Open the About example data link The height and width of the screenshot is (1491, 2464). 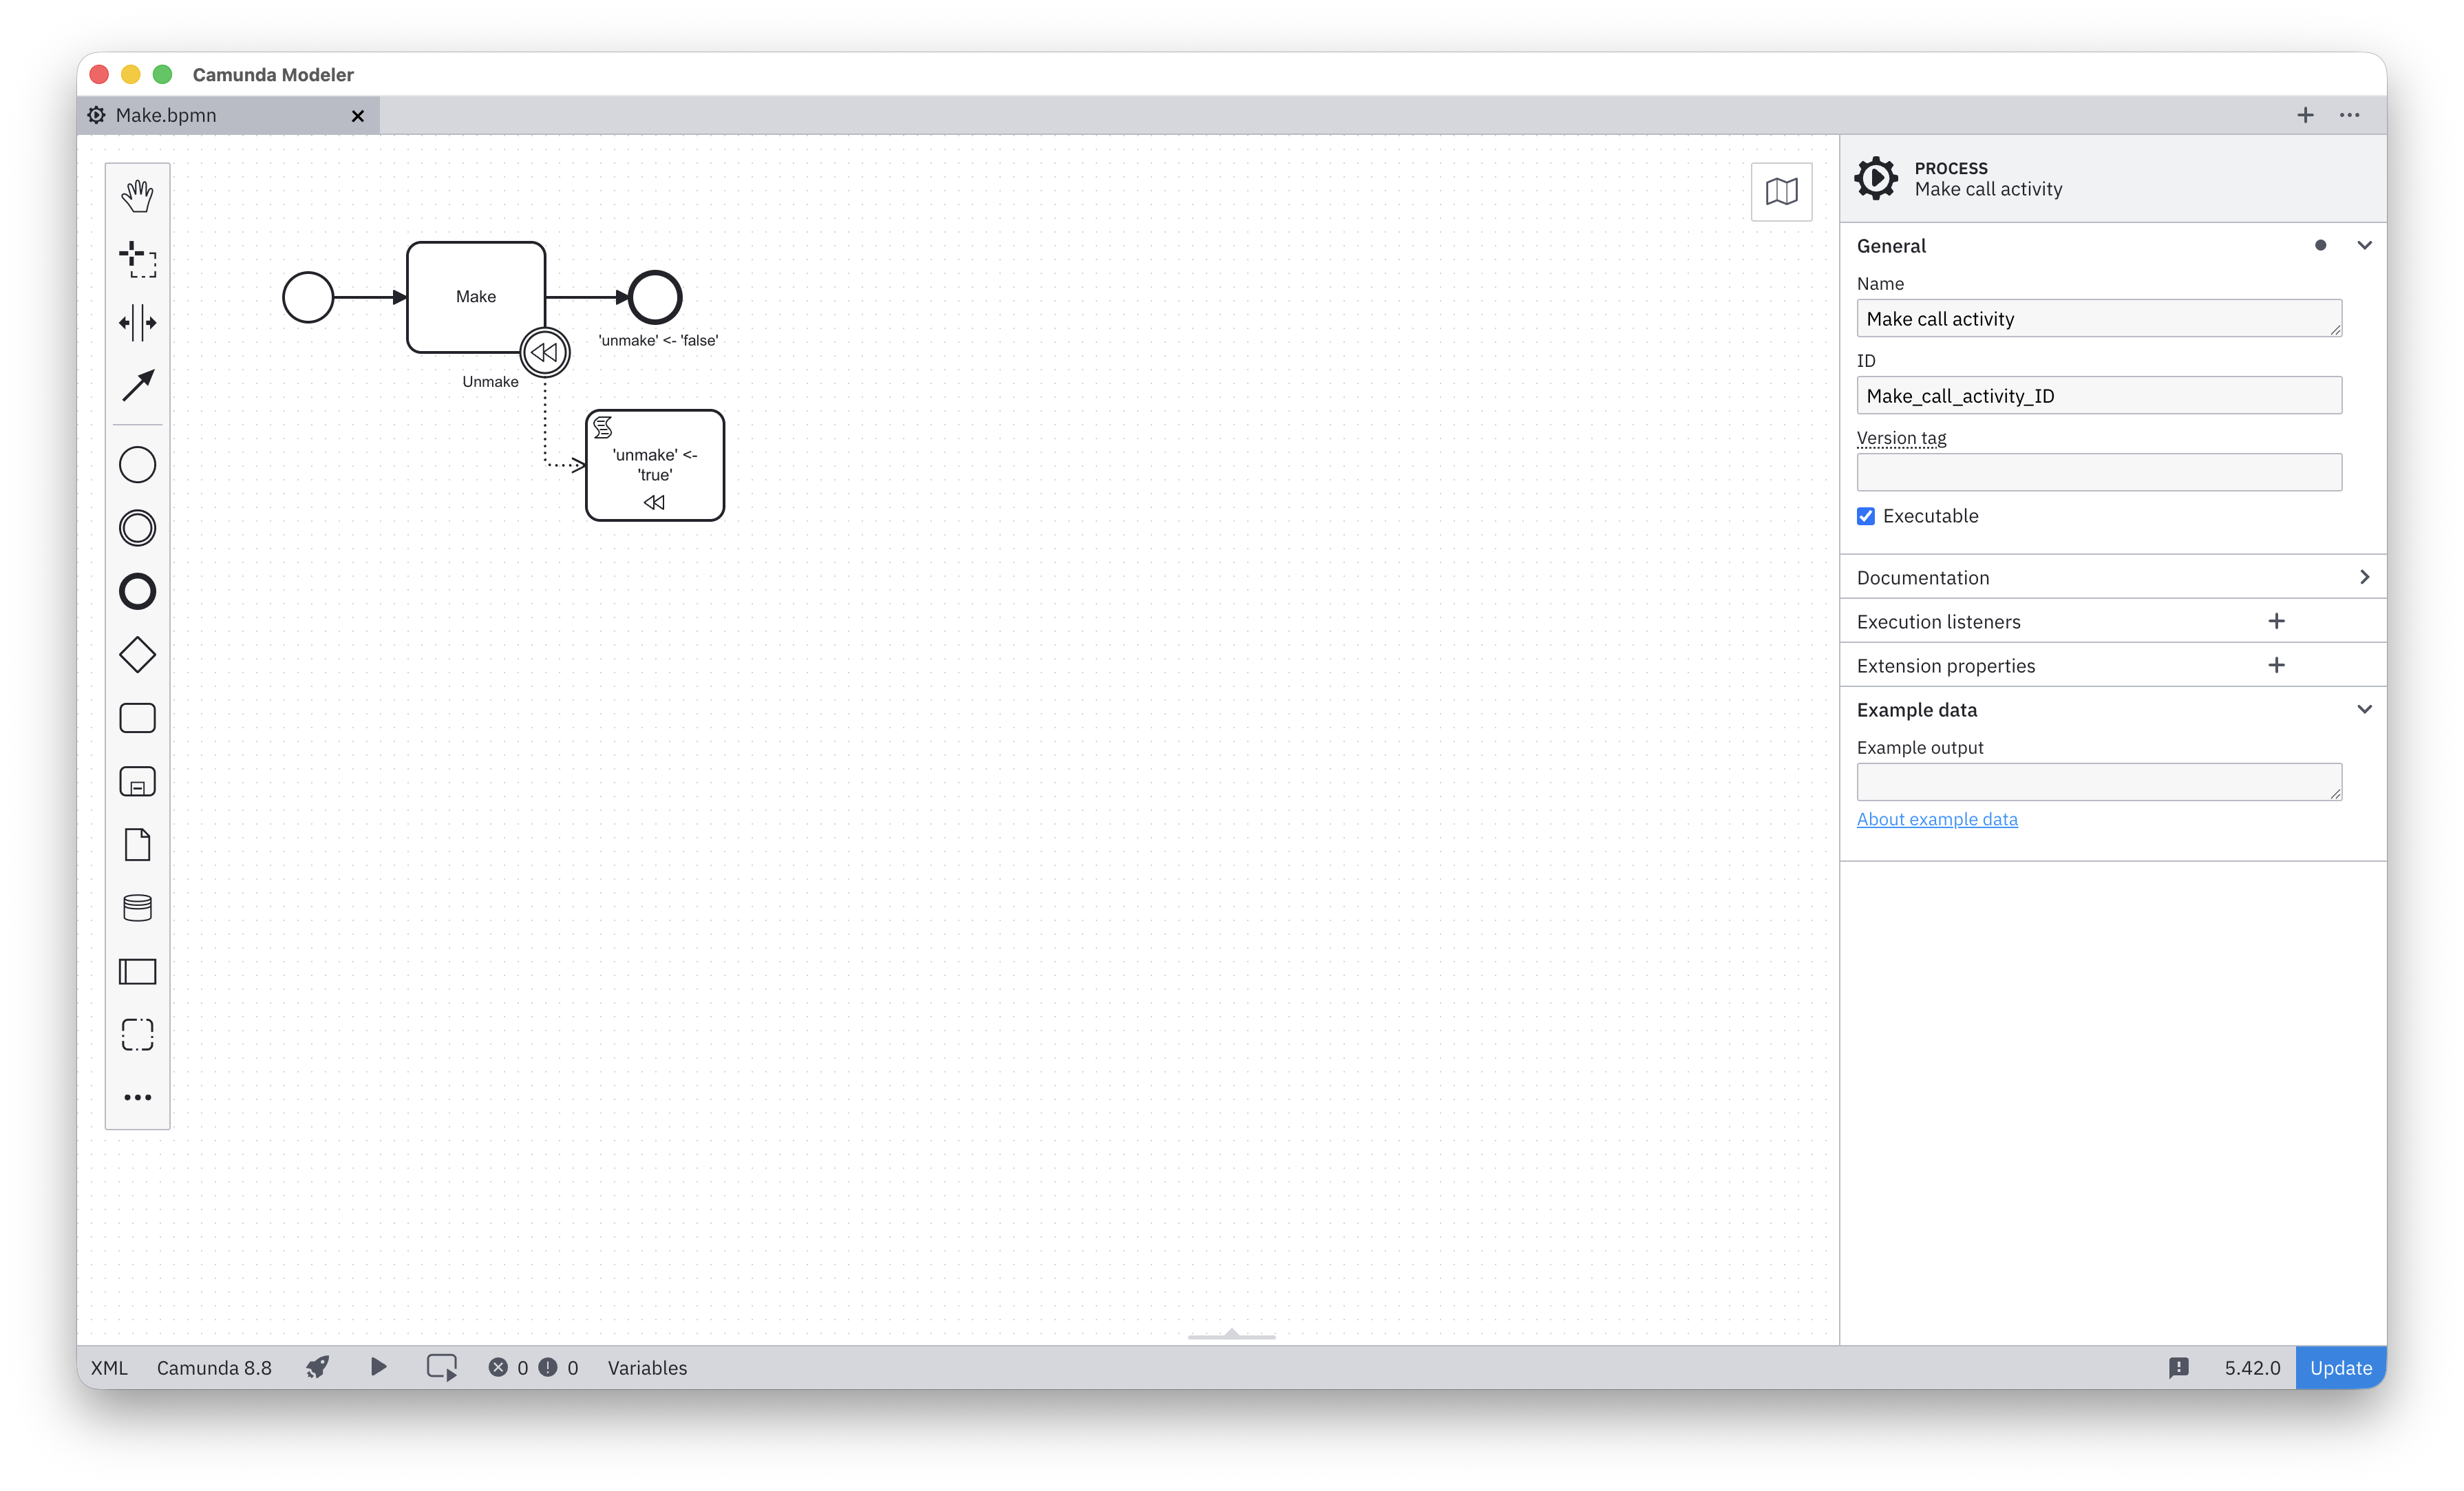point(1936,819)
